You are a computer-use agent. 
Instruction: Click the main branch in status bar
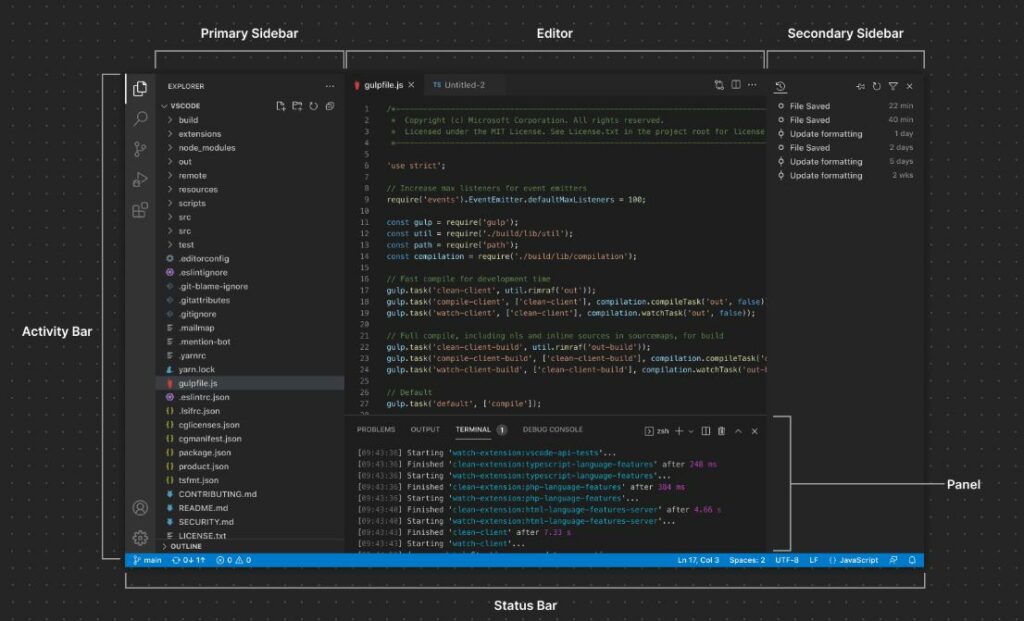[148, 560]
